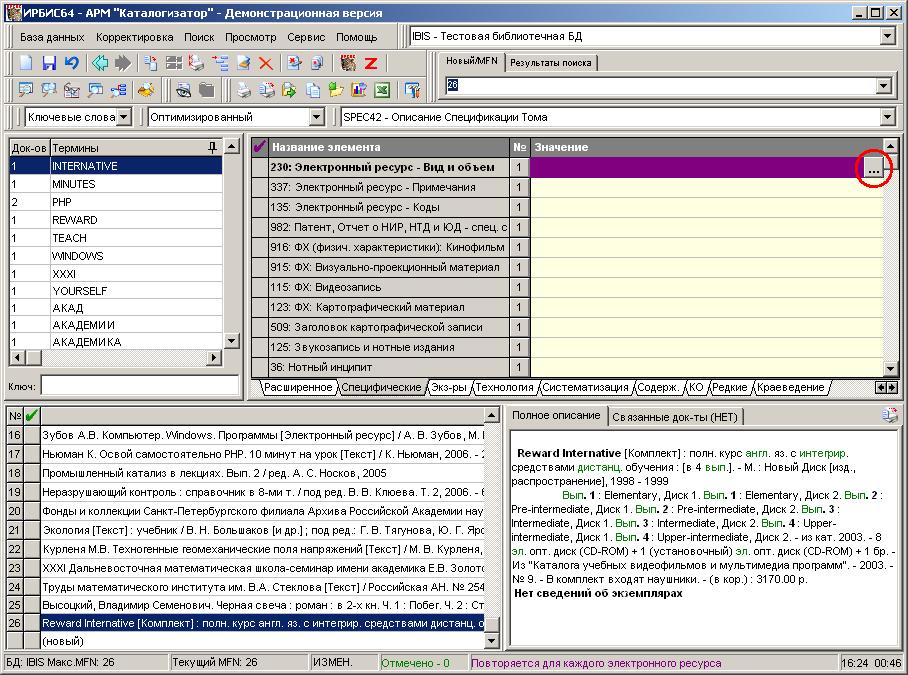This screenshot has width=908, height=675.
Task: Click the 'Ключ' search input field
Action: pyautogui.click(x=139, y=385)
